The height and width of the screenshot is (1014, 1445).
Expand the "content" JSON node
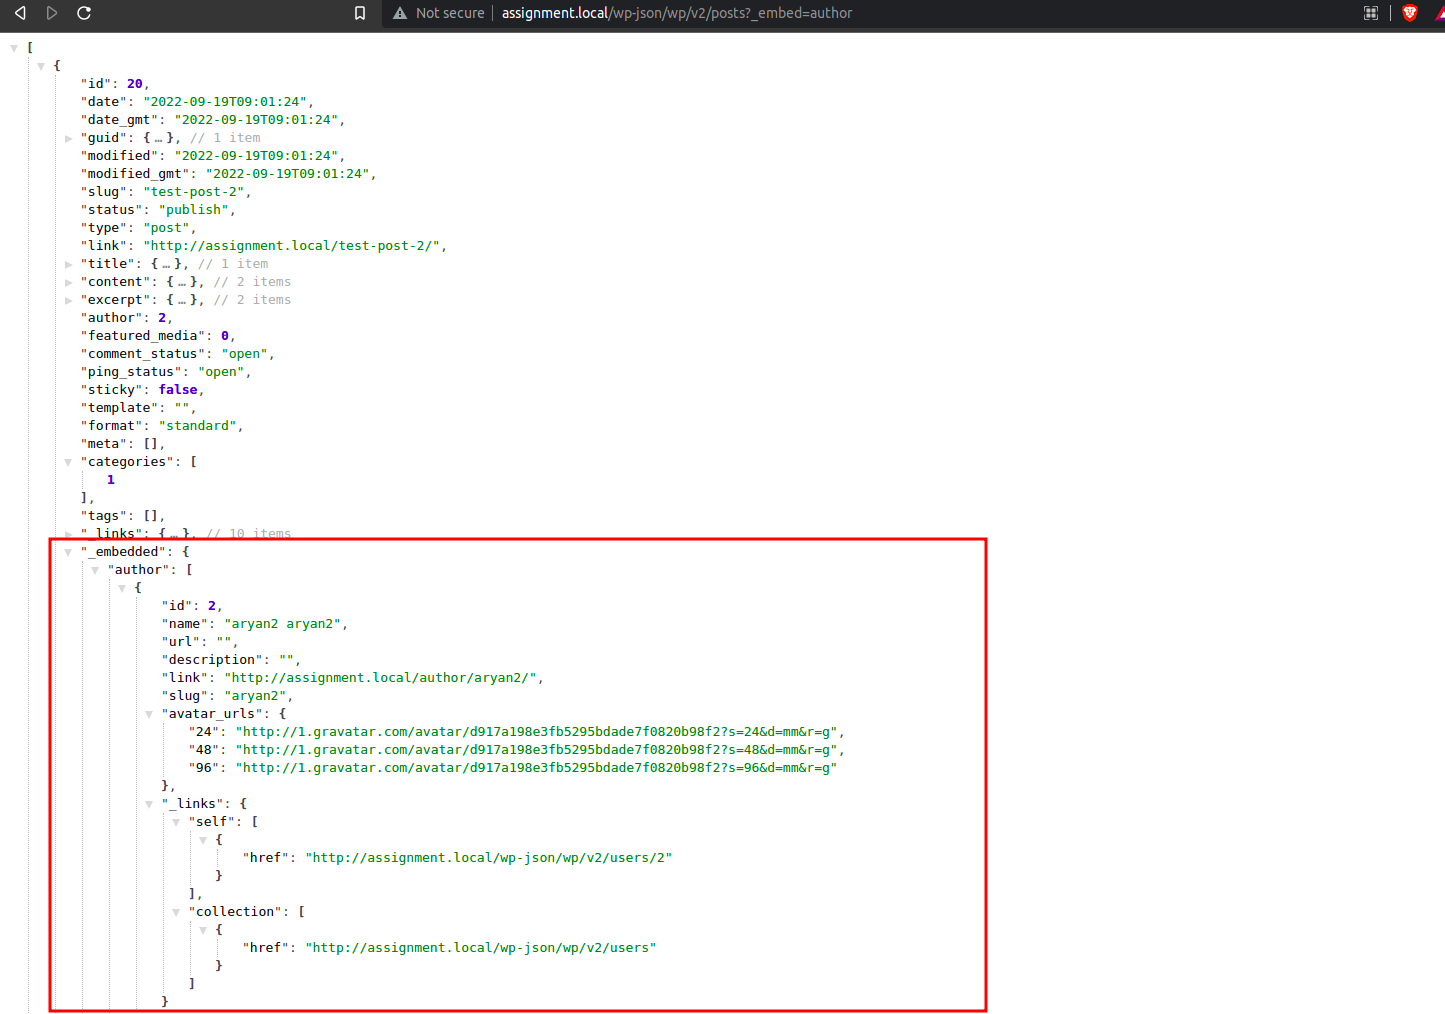pos(68,282)
